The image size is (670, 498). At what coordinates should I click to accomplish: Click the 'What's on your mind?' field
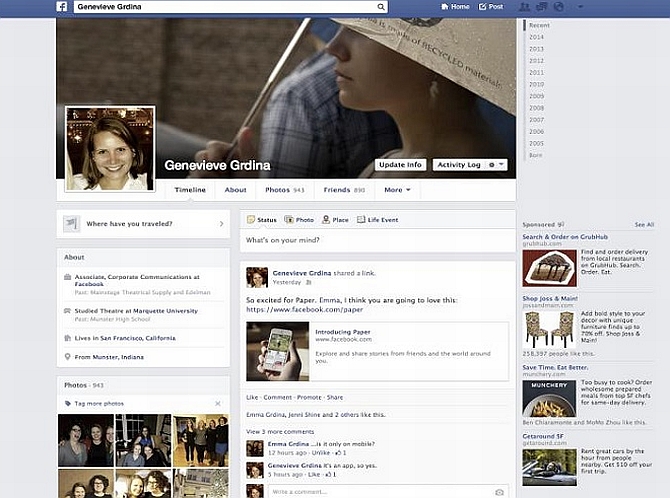tap(378, 240)
